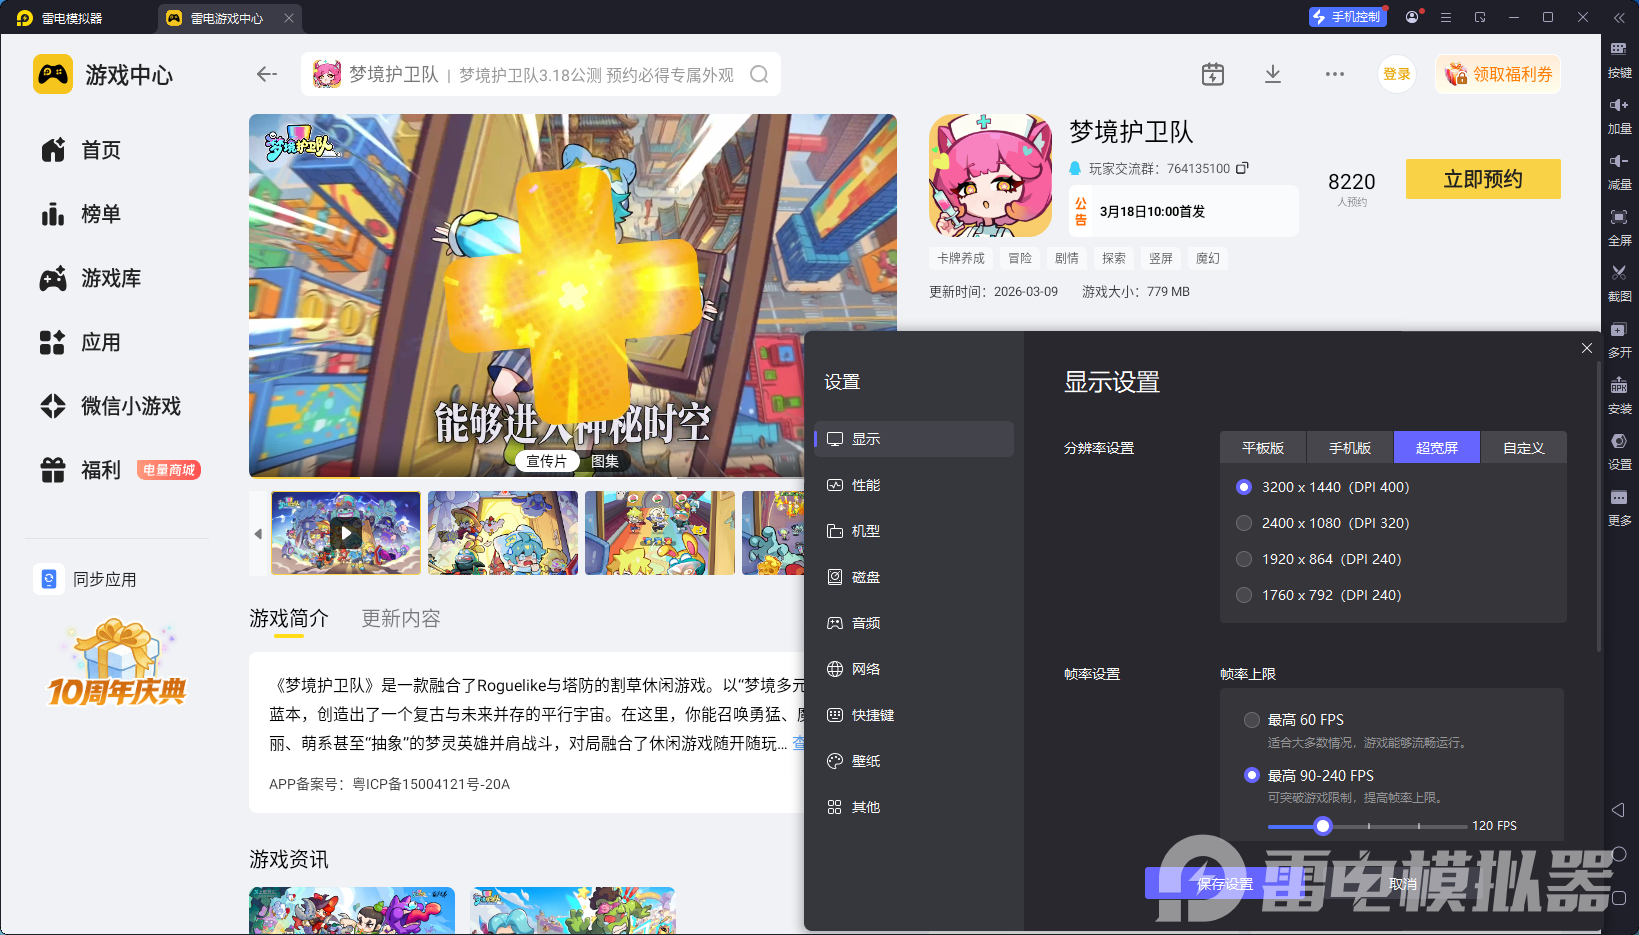
Task: Choose 最高 90-240 FPS frame rate
Action: [1309, 775]
